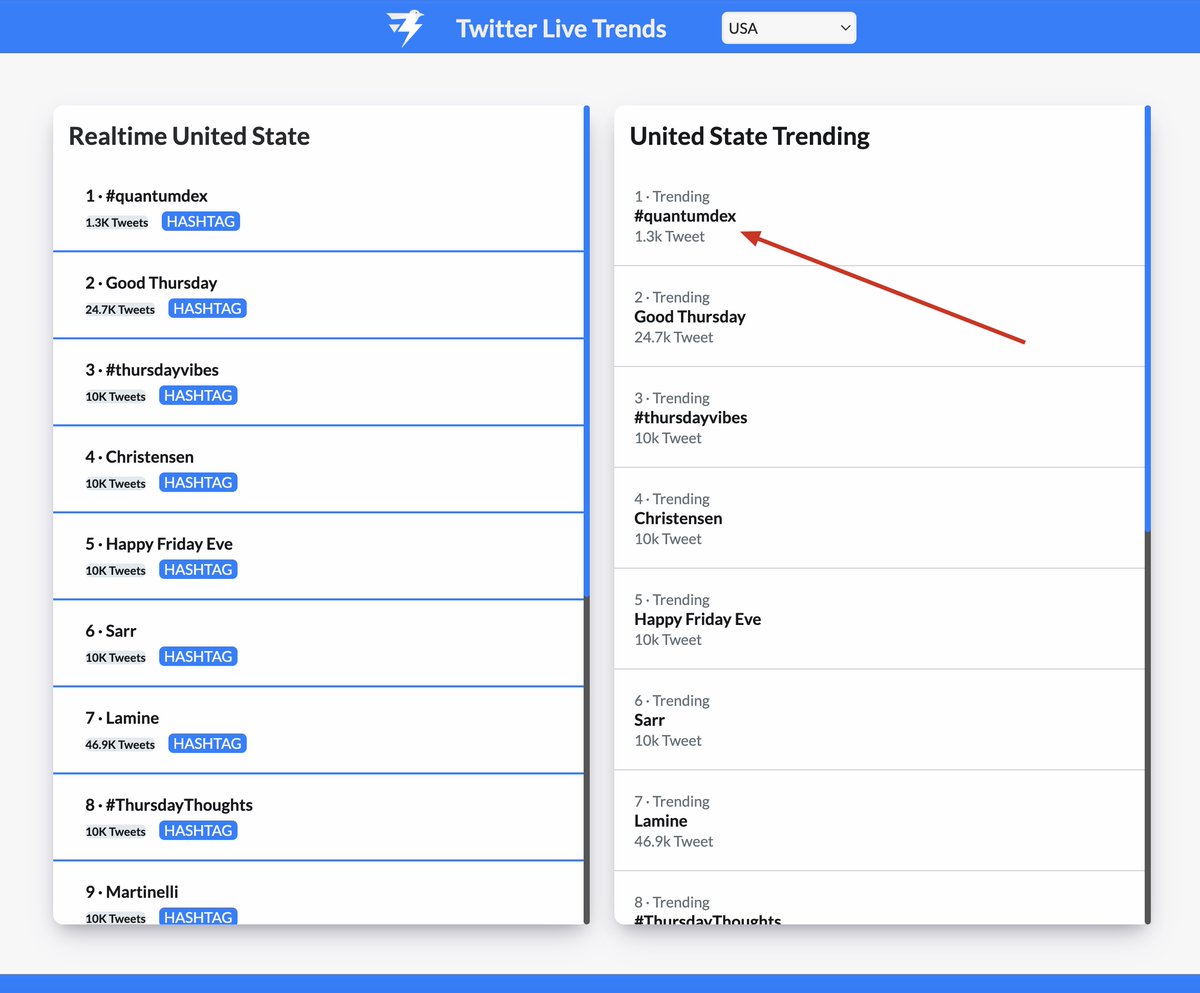Open Lamine in the Realtime list

coord(132,718)
